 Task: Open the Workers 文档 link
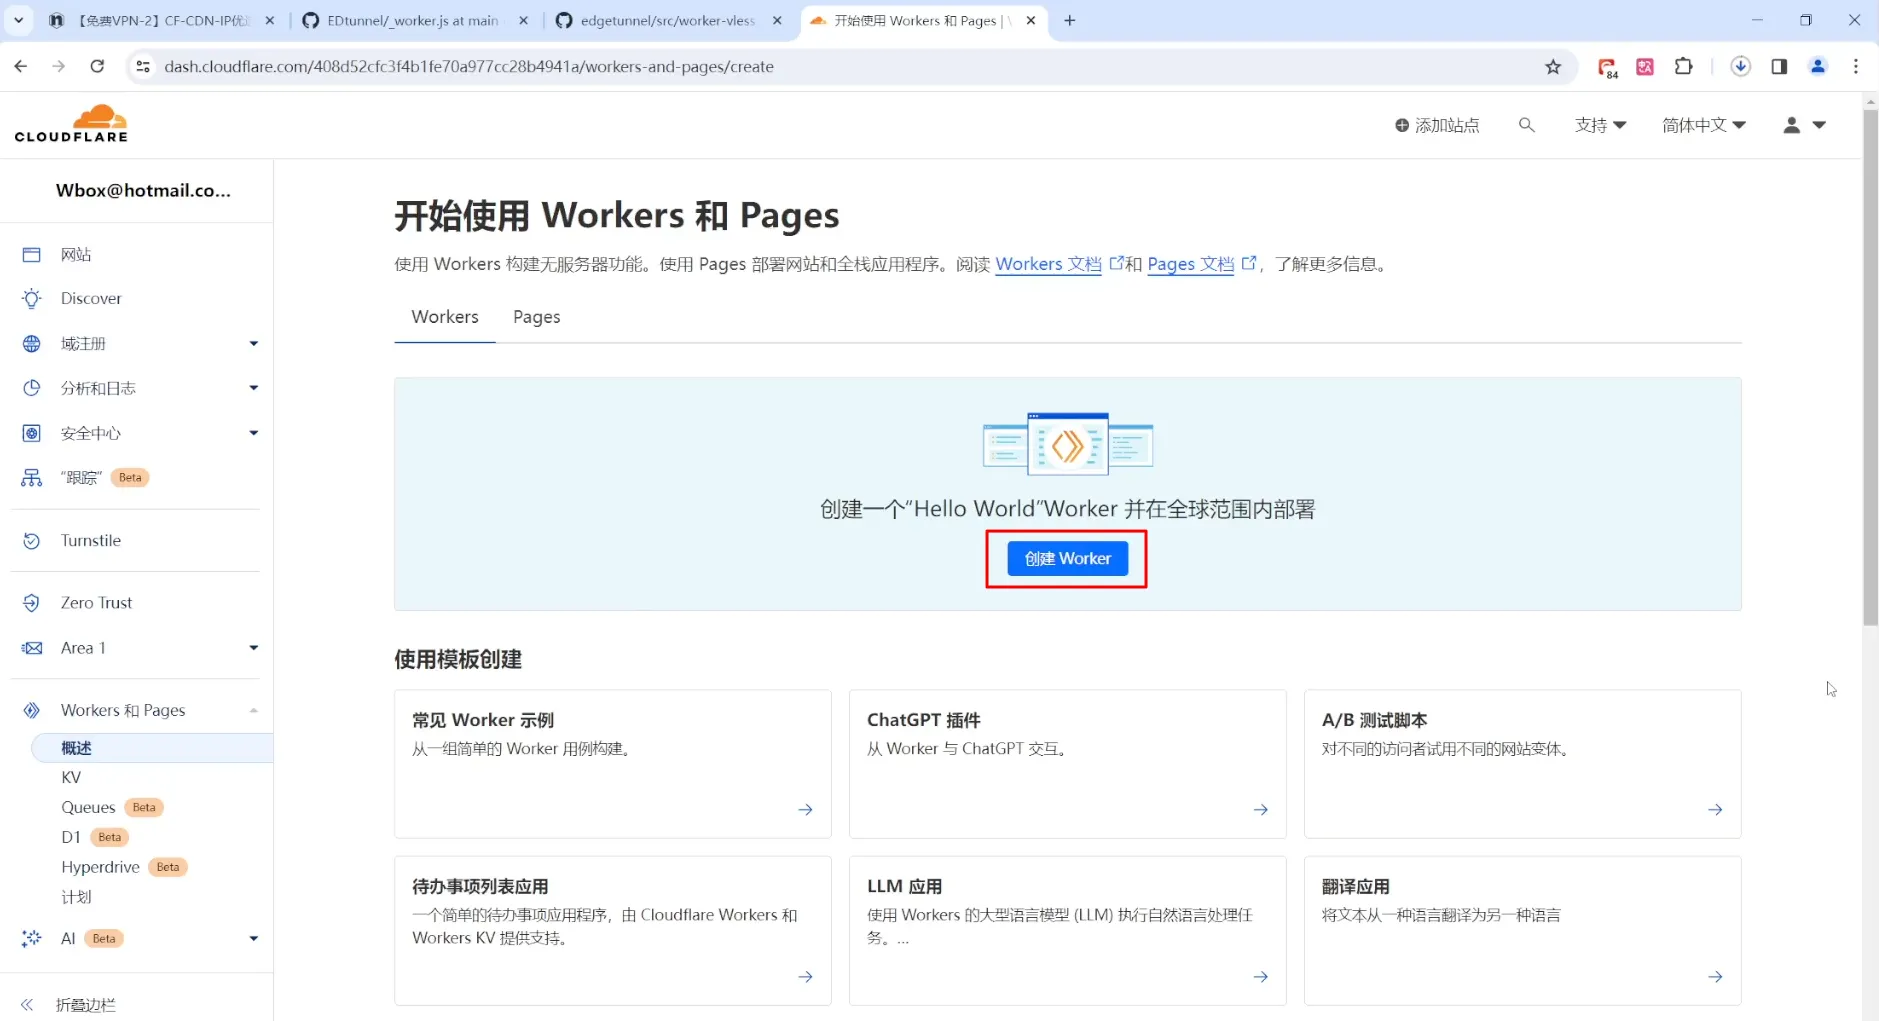(x=1048, y=264)
